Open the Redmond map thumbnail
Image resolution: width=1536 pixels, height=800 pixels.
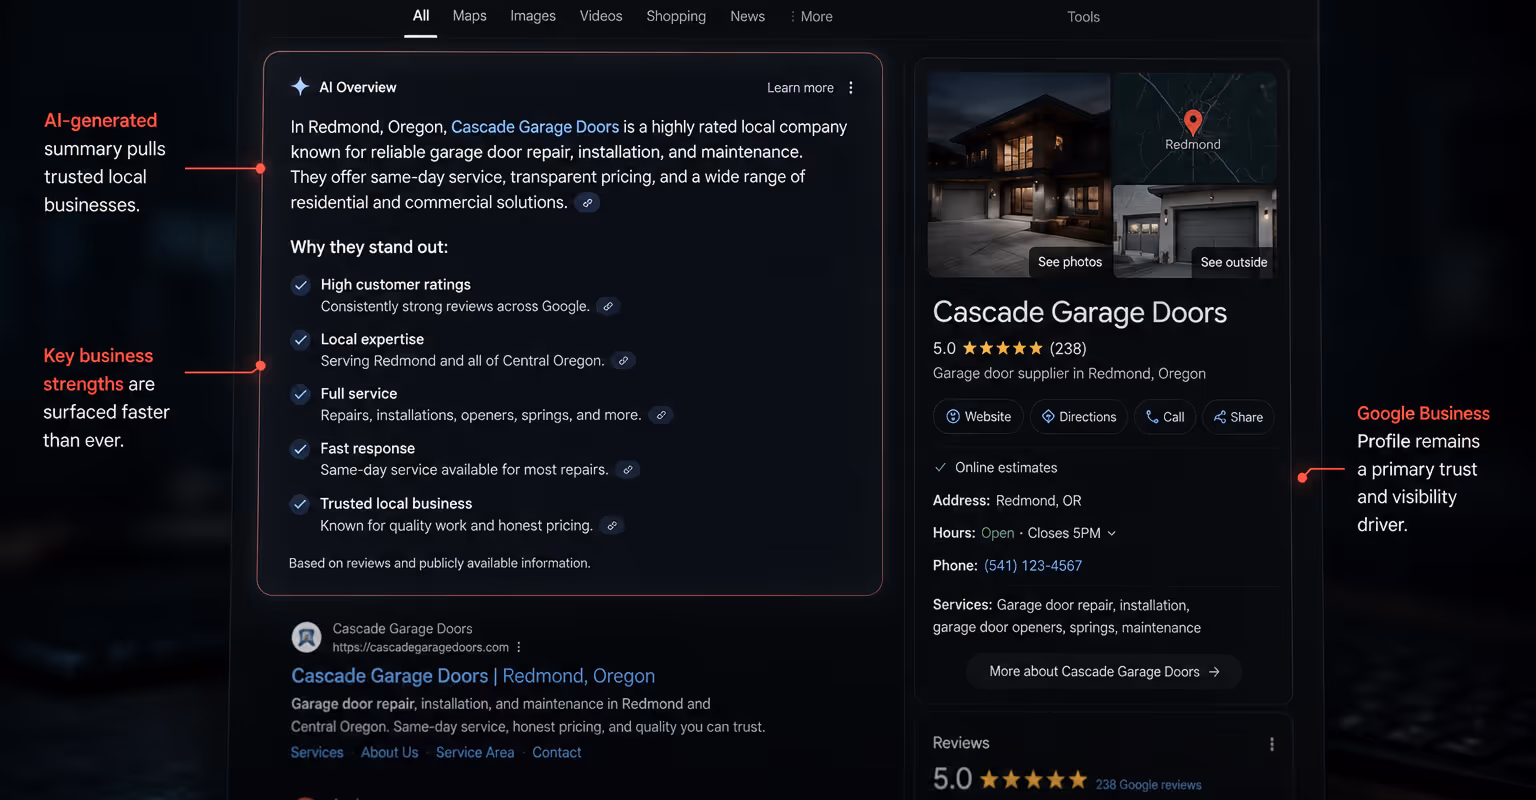[1195, 127]
